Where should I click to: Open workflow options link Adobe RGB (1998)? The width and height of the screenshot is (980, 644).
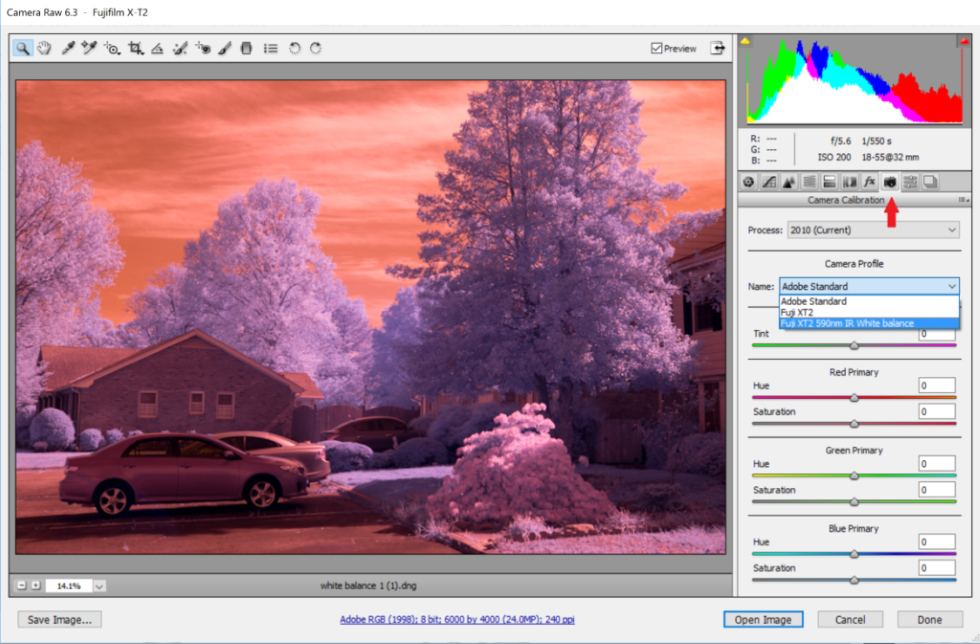click(457, 620)
